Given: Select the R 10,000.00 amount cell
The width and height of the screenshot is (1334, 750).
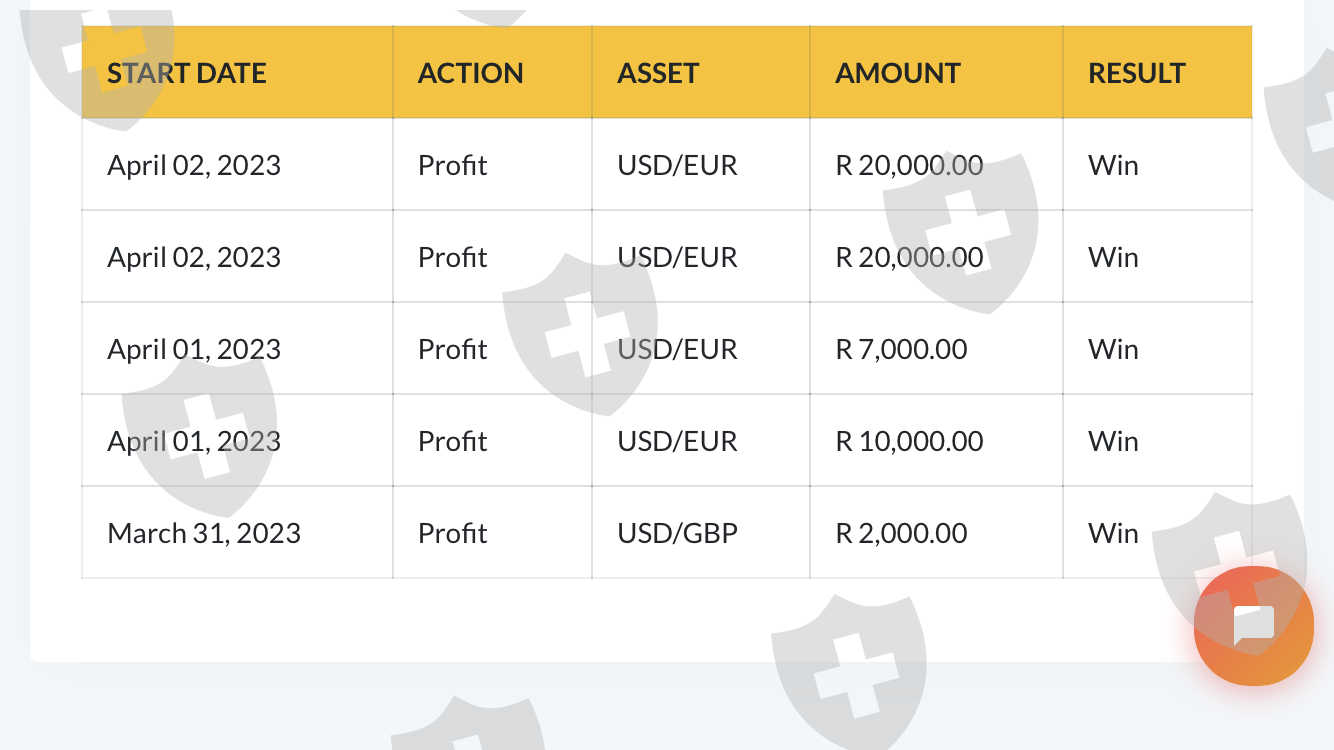Looking at the screenshot, I should (x=909, y=441).
